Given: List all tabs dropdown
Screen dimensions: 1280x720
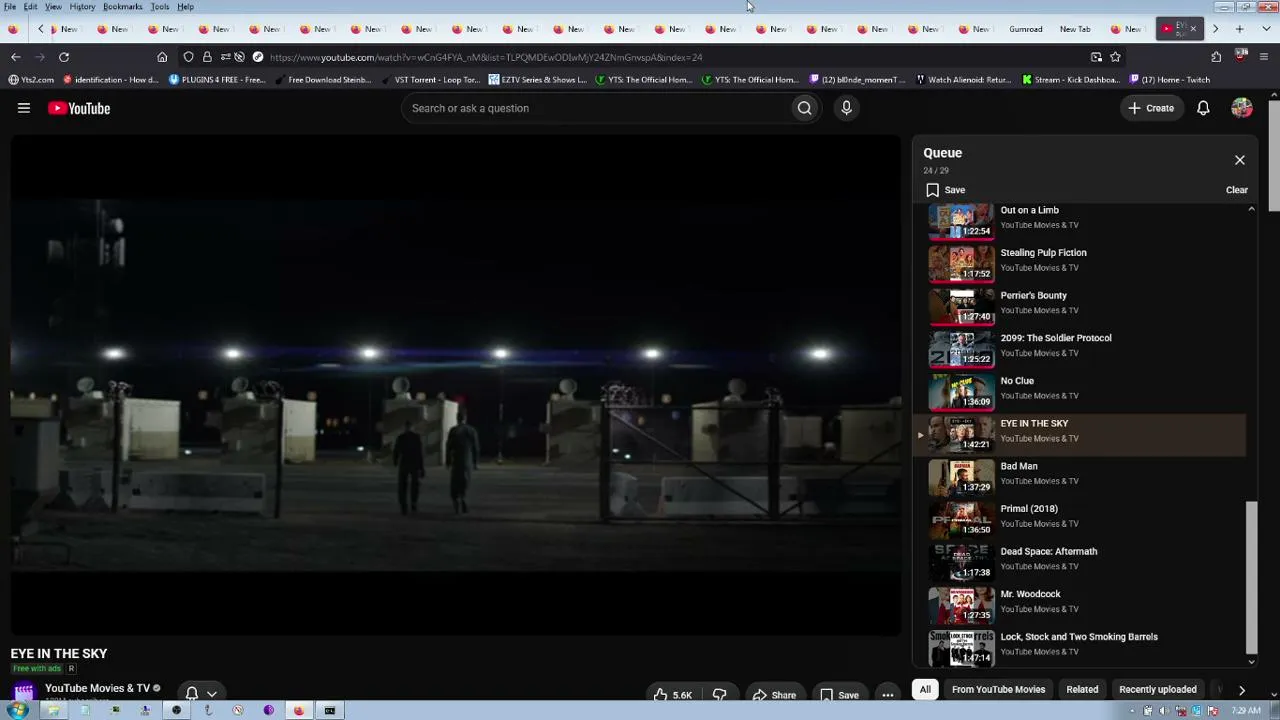Looking at the screenshot, I should click(1266, 29).
